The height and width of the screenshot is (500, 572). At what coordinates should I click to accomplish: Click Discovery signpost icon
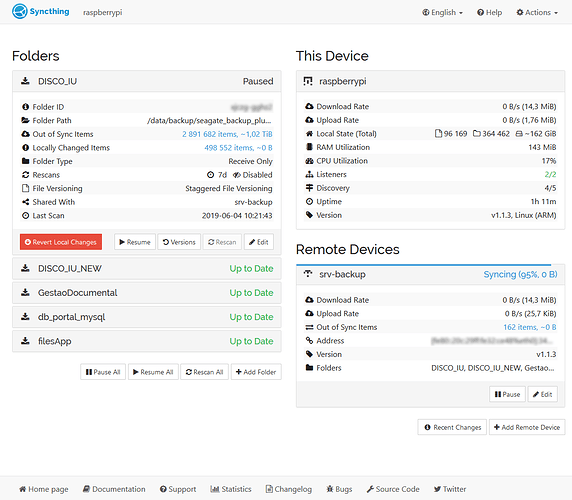pos(309,188)
